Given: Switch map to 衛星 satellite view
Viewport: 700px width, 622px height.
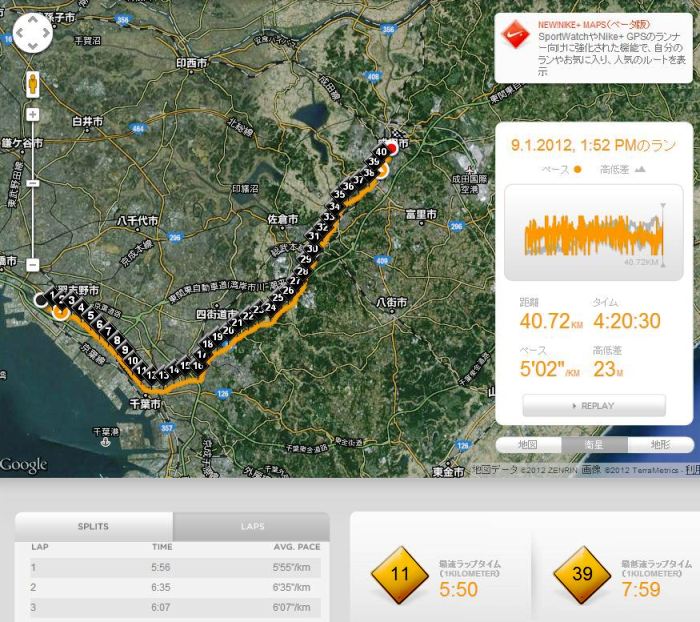Looking at the screenshot, I should 594,444.
